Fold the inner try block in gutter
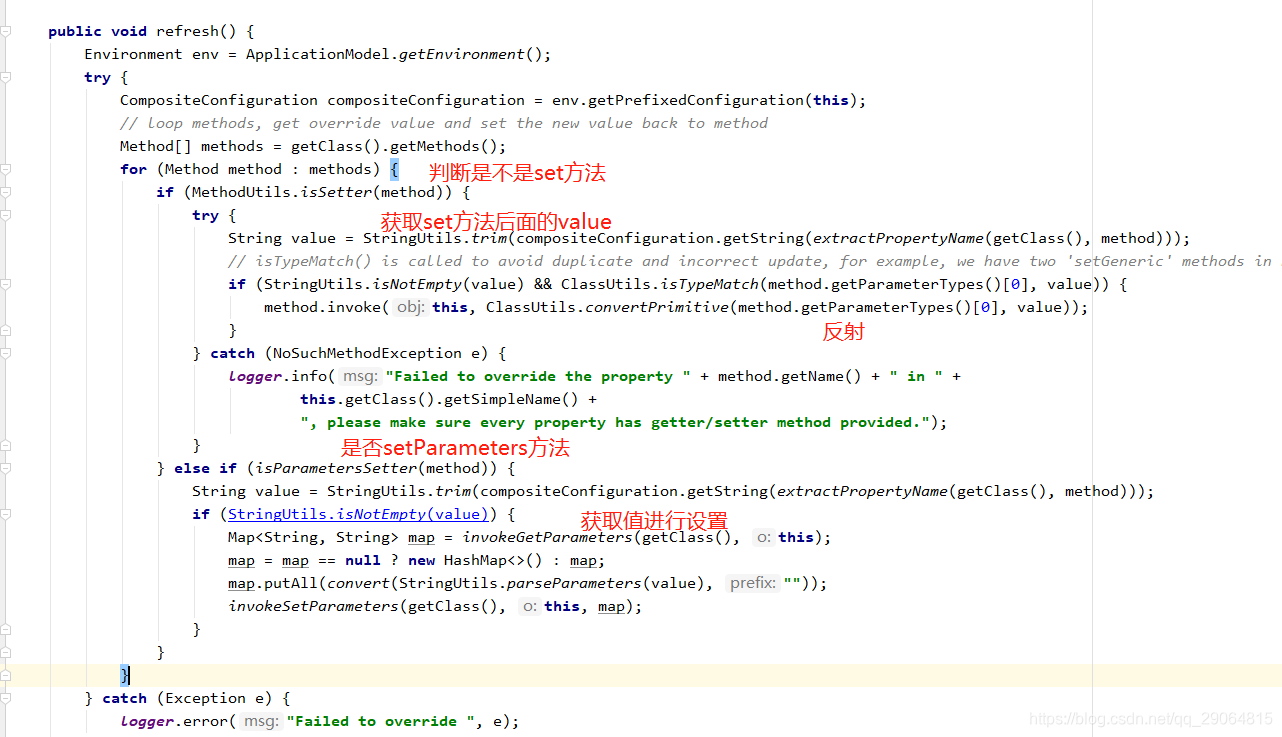The width and height of the screenshot is (1282, 737). click(6, 216)
